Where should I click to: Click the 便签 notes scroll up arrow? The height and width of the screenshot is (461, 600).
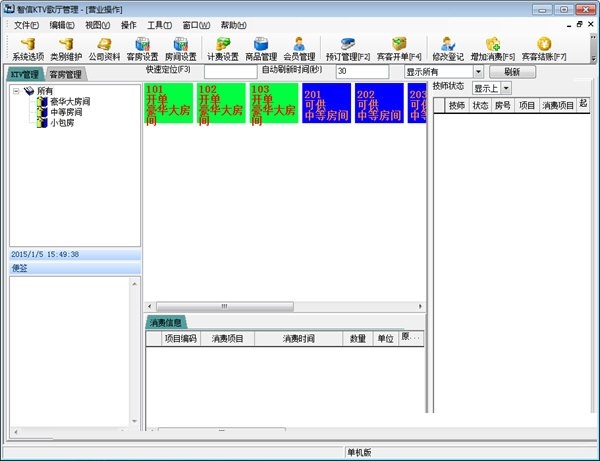coord(134,284)
